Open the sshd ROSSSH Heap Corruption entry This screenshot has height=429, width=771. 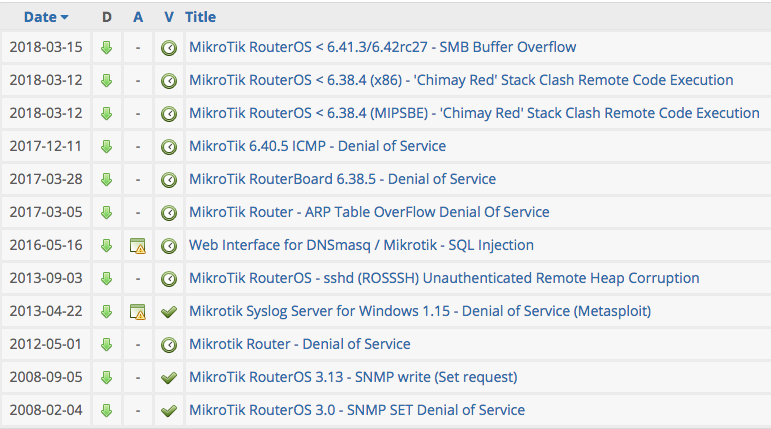[444, 278]
